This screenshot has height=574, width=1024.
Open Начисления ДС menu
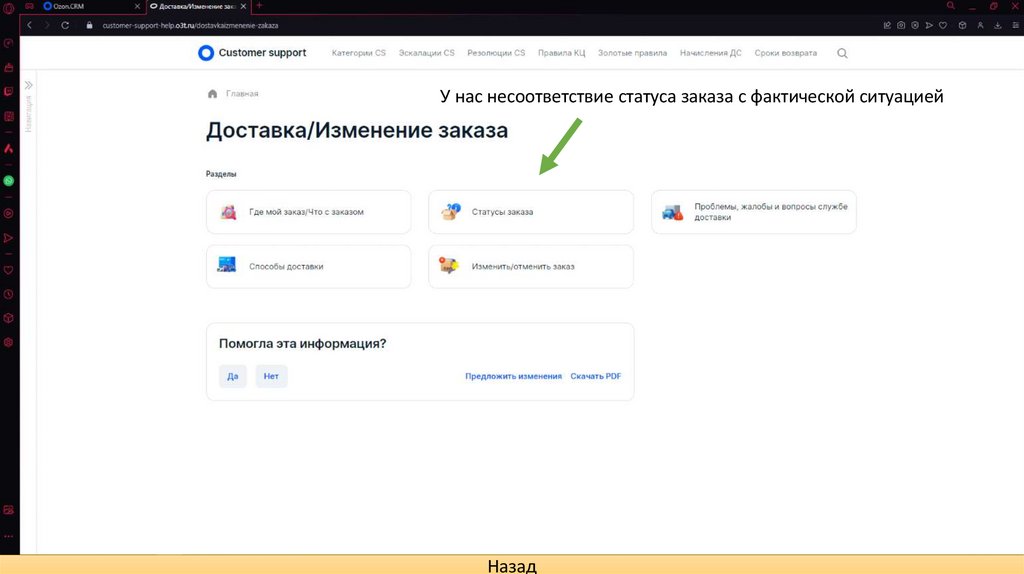tap(711, 53)
